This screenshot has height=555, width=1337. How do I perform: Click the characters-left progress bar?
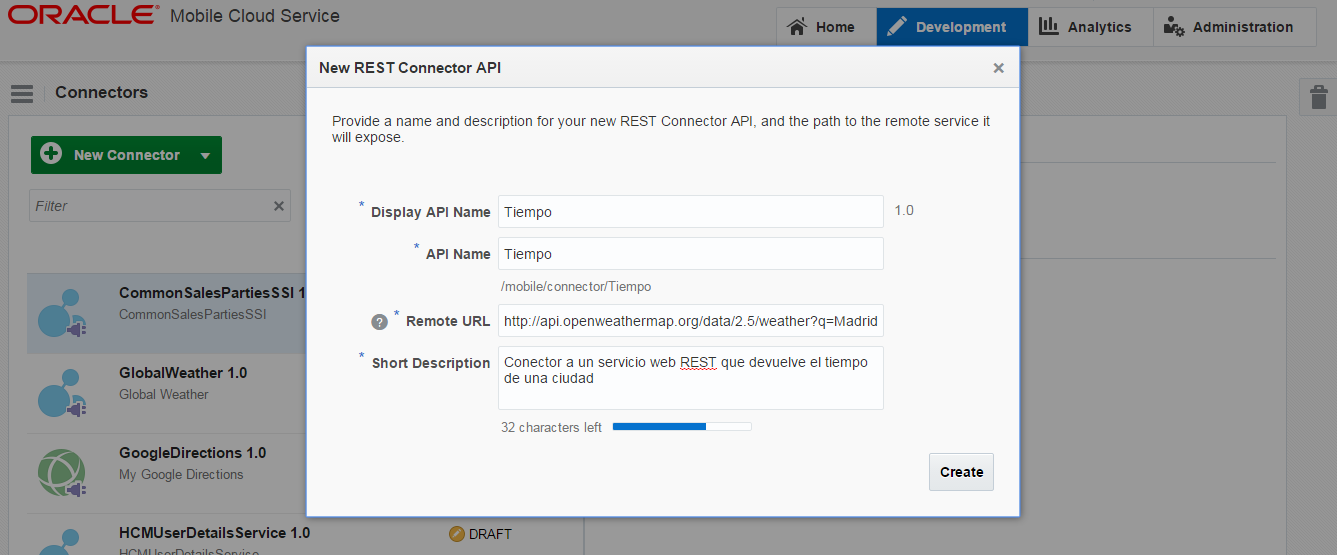tap(682, 427)
